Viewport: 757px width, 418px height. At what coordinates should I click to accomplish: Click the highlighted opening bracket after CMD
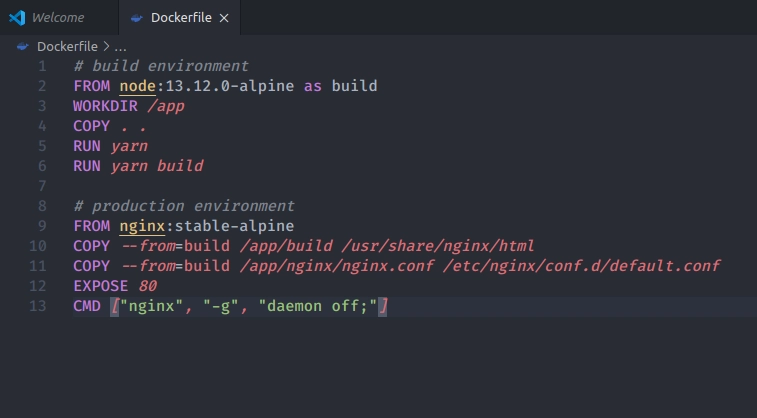tap(115, 307)
